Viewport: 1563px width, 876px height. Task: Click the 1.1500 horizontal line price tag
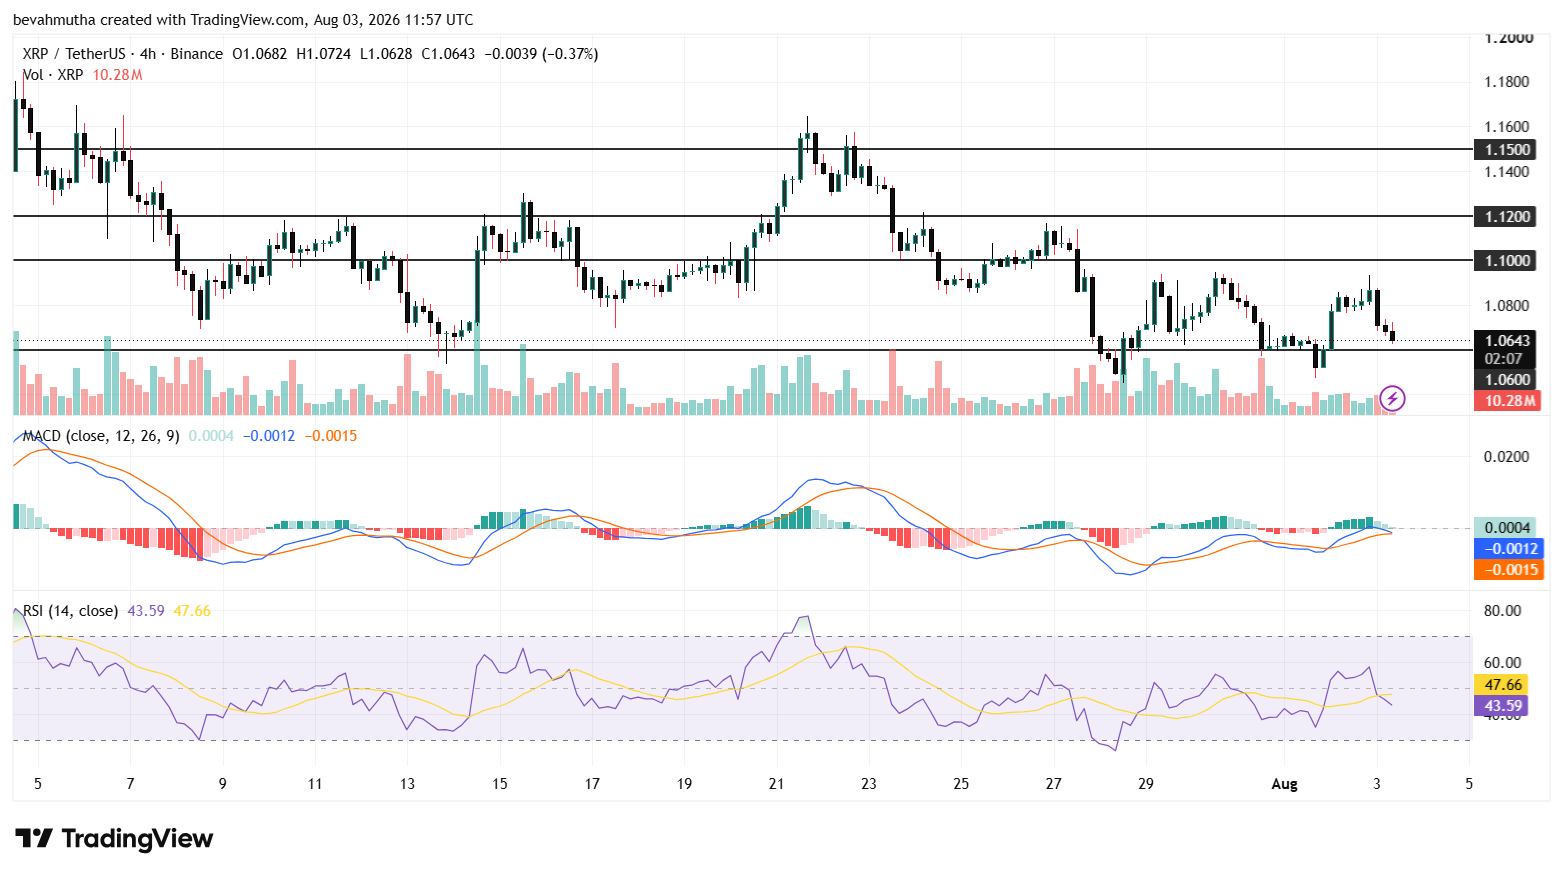1507,150
